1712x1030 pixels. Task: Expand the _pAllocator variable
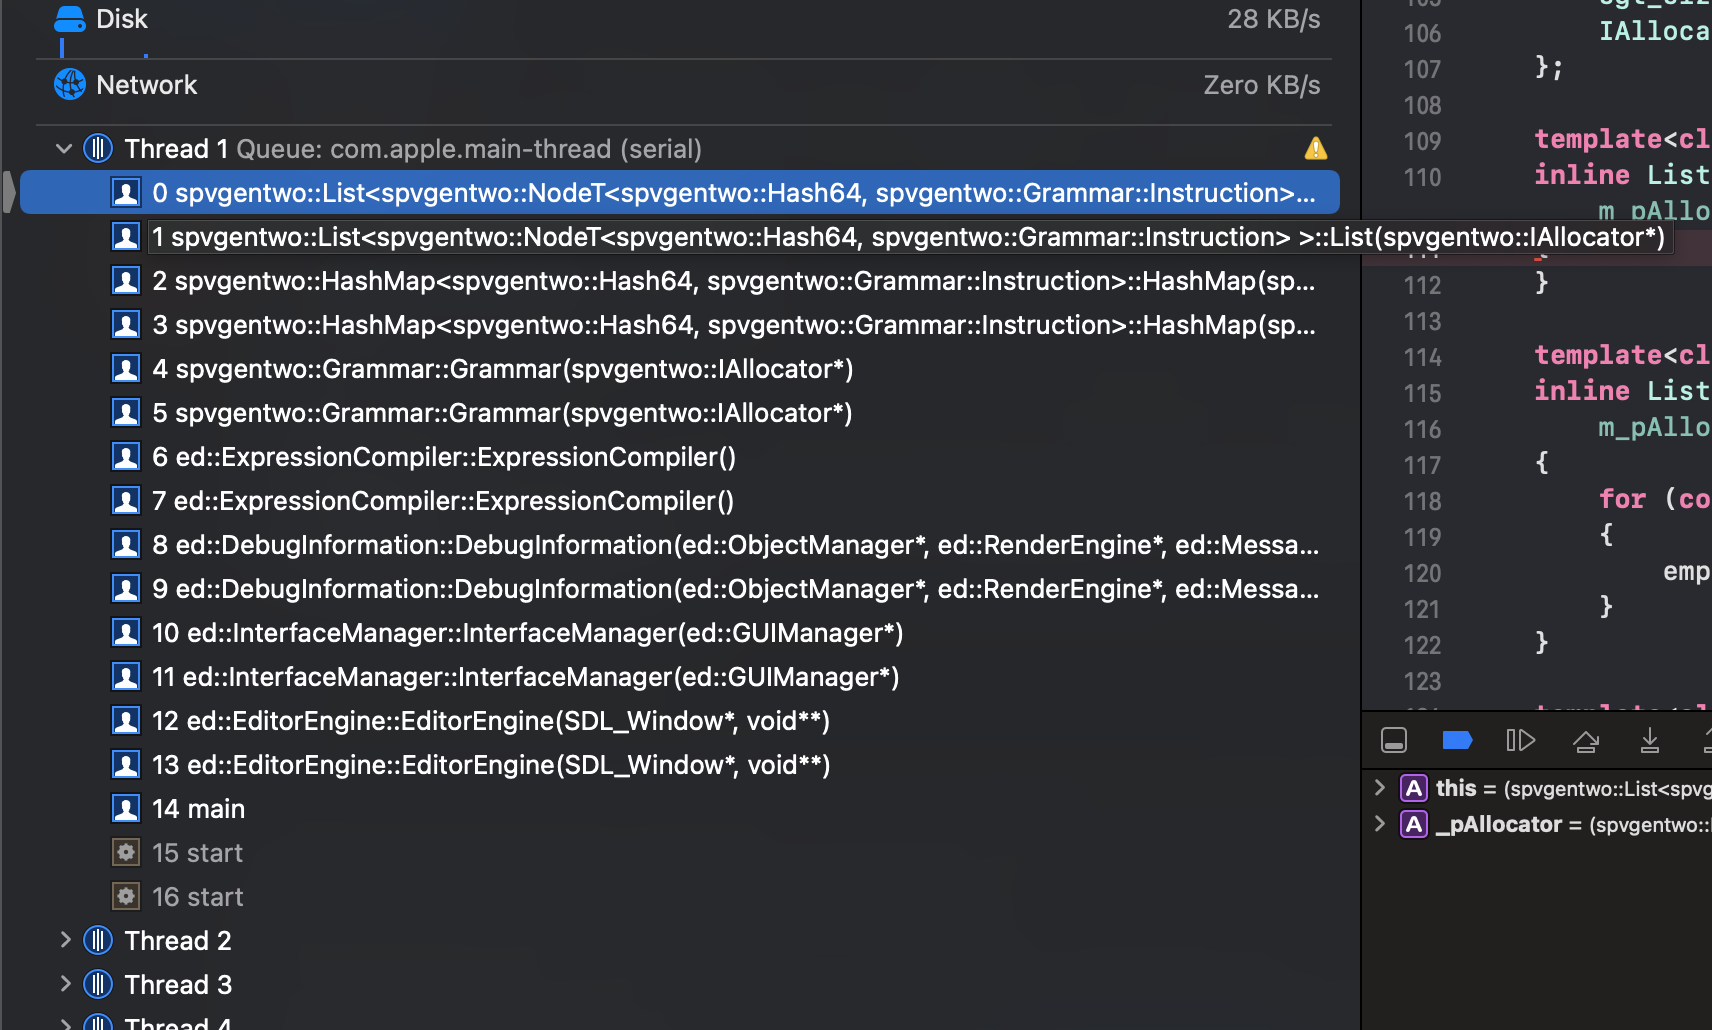point(1380,823)
